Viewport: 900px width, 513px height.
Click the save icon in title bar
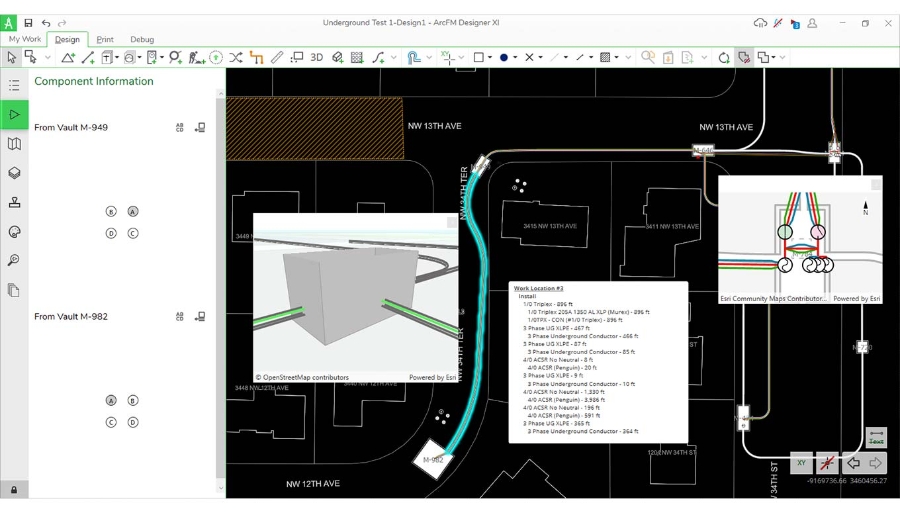point(28,23)
